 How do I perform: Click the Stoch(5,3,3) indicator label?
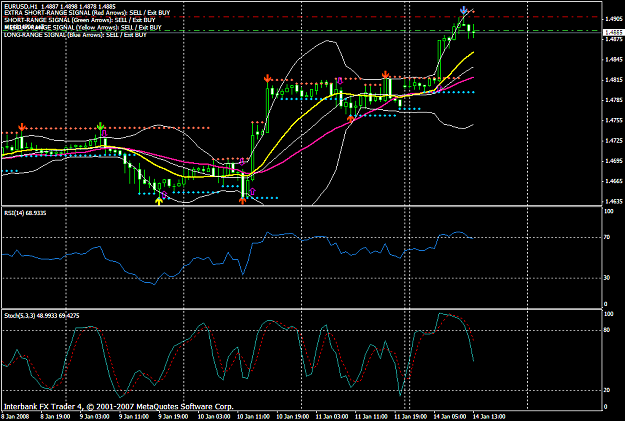coord(42,315)
